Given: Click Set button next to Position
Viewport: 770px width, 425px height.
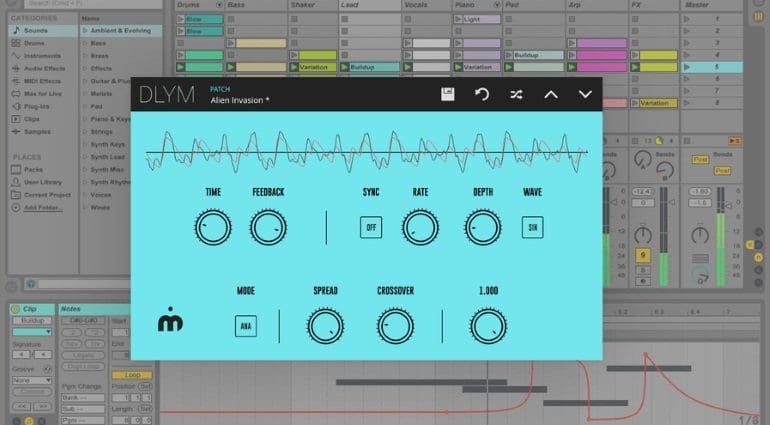Looking at the screenshot, I should tap(145, 386).
